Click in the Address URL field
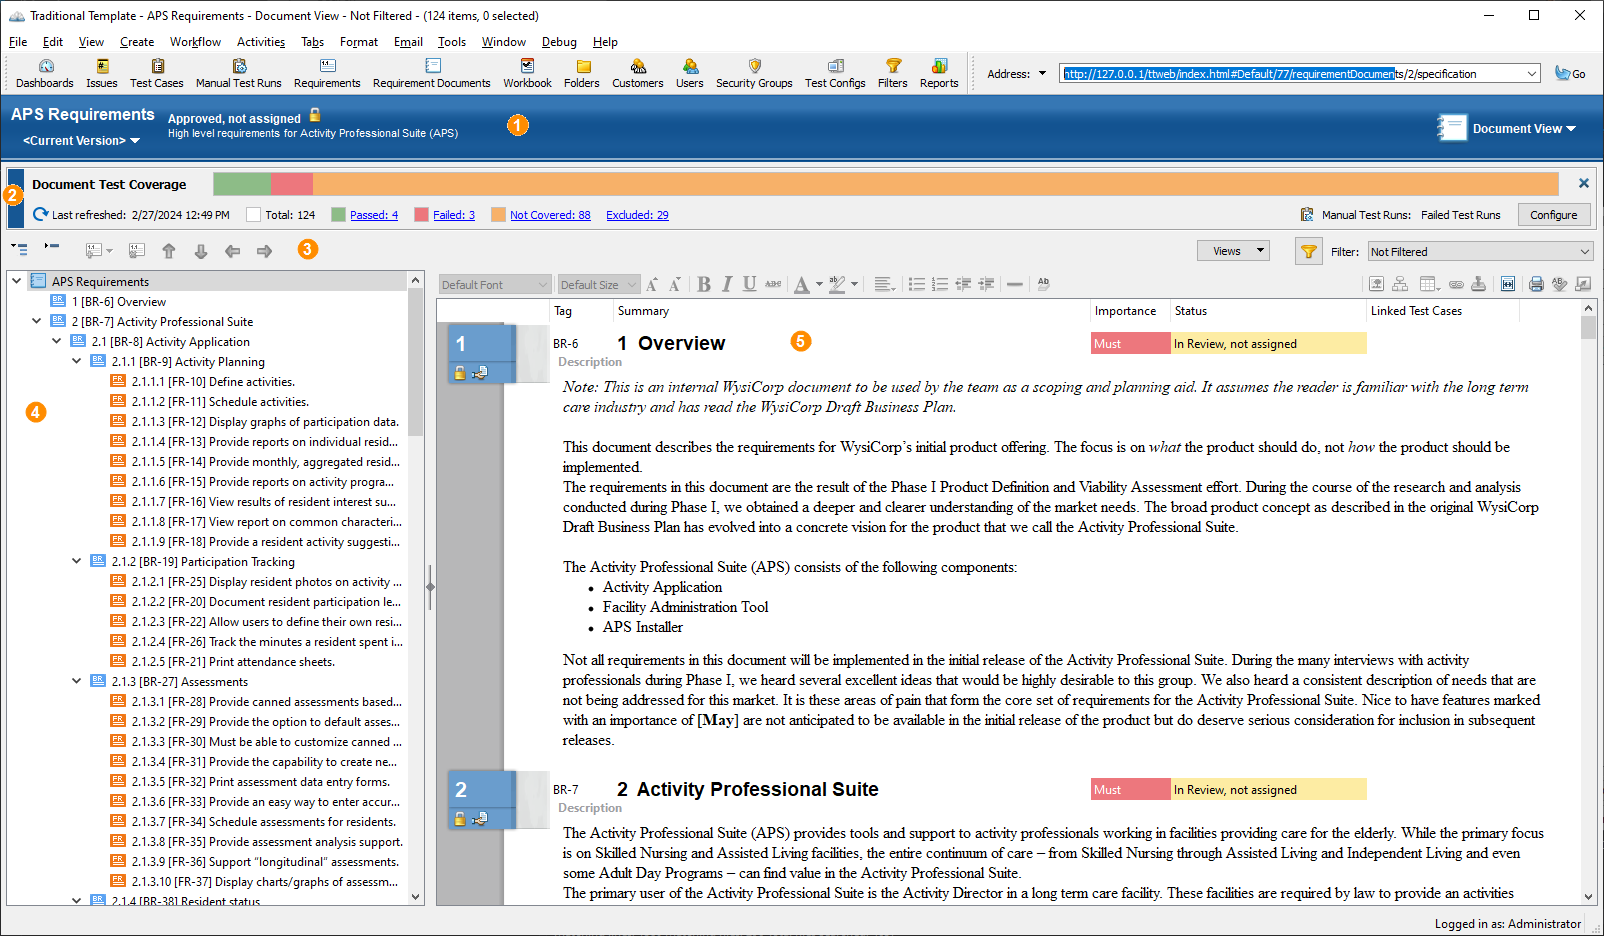The width and height of the screenshot is (1604, 936). (1290, 74)
